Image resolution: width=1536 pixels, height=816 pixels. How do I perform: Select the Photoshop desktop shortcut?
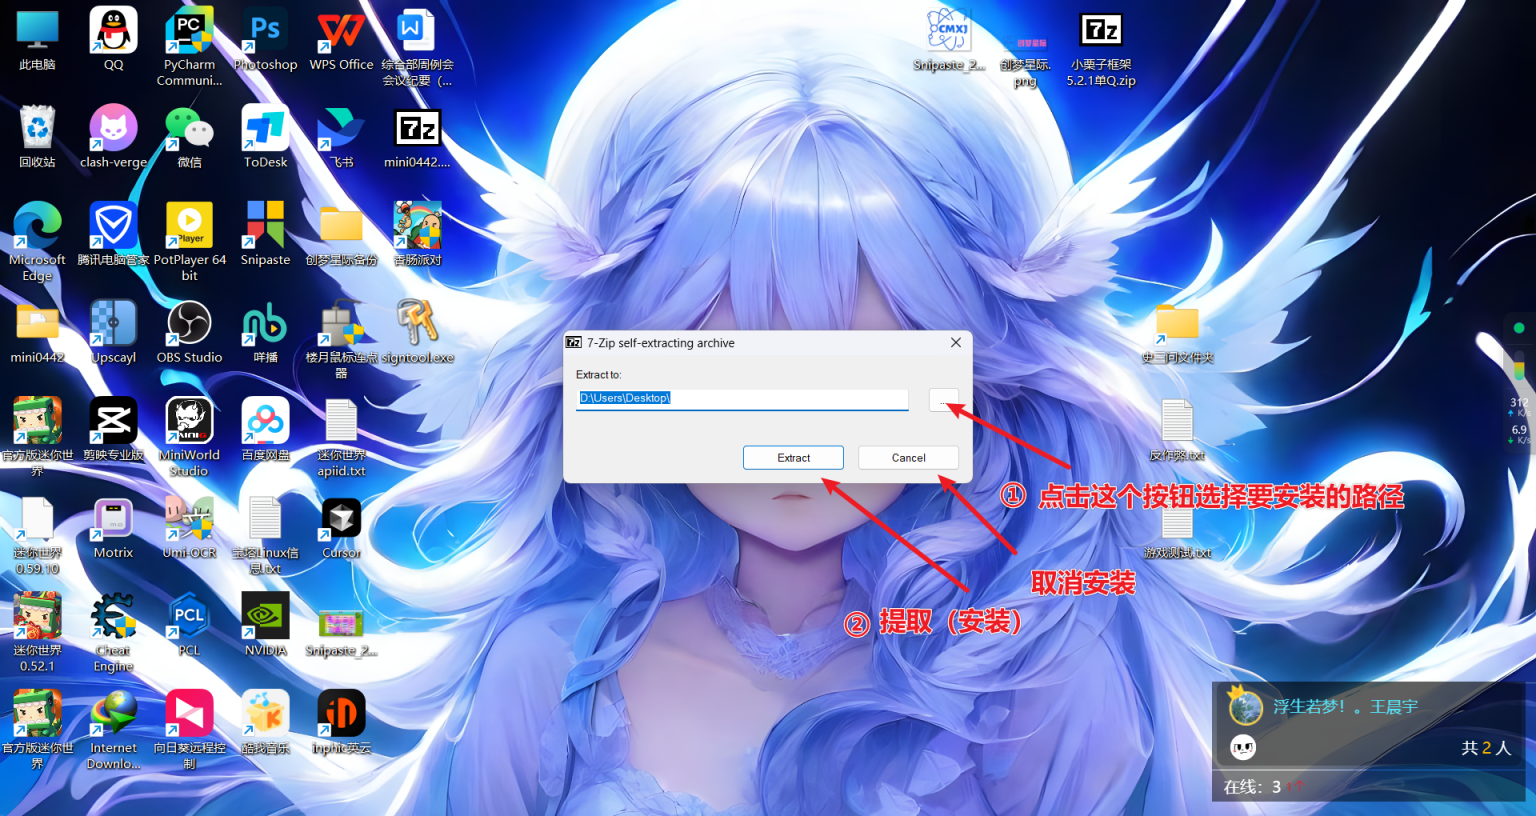pyautogui.click(x=265, y=41)
